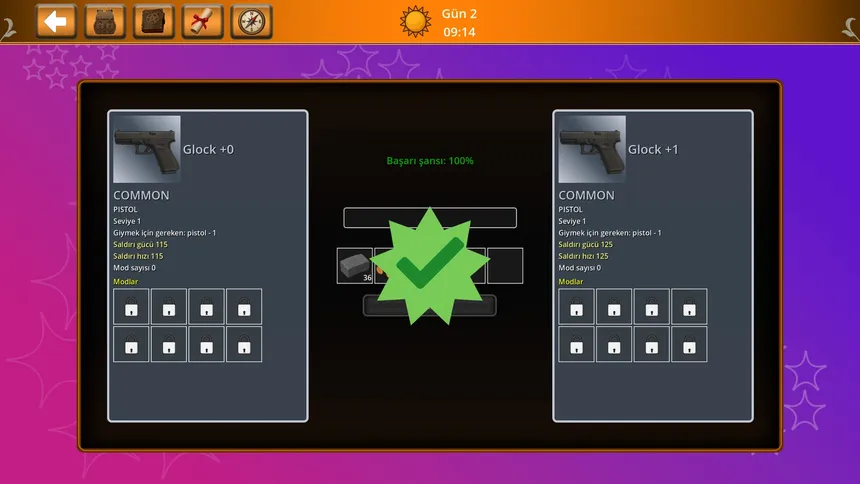Select first locked mod slot bottom row Glock +0
Screen dimensions: 860x484
point(131,344)
